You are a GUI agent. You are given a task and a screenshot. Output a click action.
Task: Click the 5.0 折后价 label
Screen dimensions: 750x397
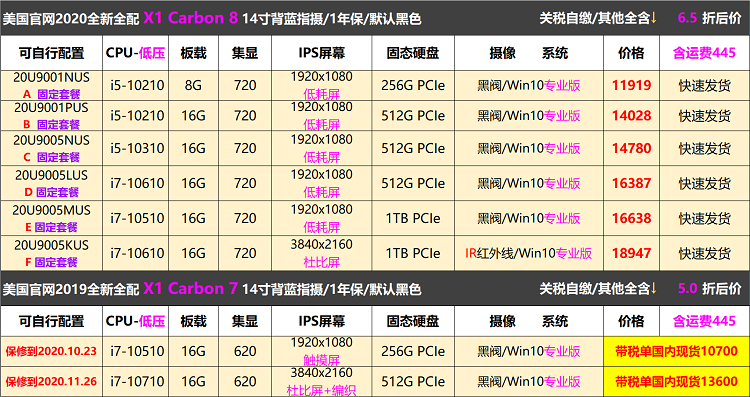[709, 288]
